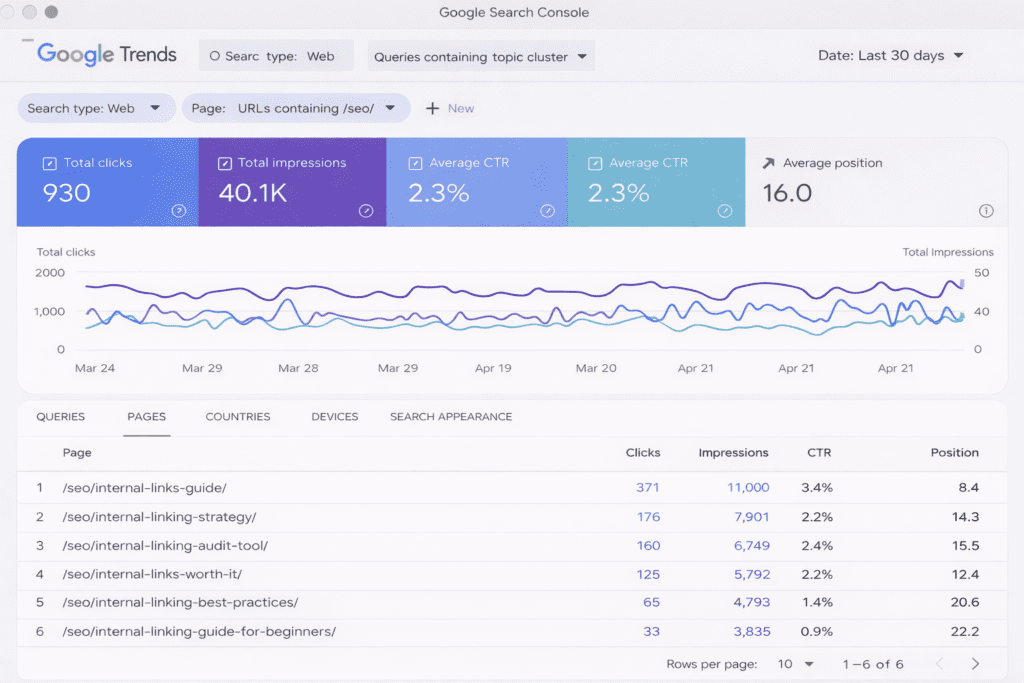
Task: Toggle the Total impressions checkbox
Action: [x=224, y=163]
